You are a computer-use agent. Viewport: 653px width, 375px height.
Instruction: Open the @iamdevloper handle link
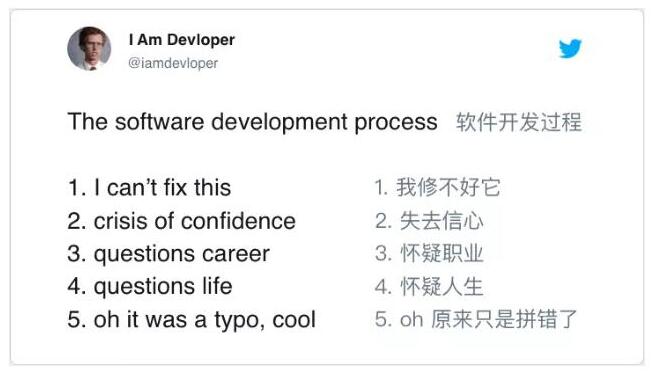[173, 63]
